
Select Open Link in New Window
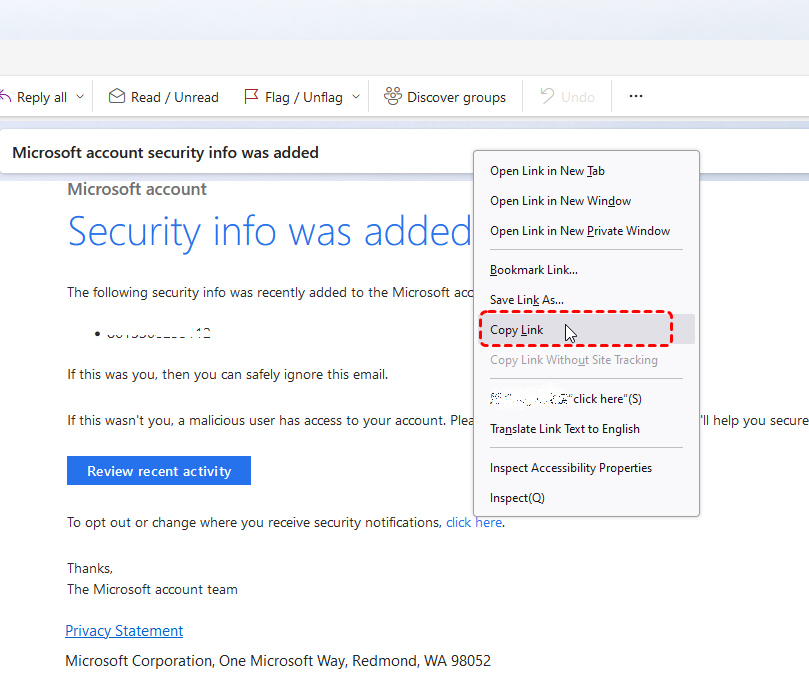coord(560,201)
